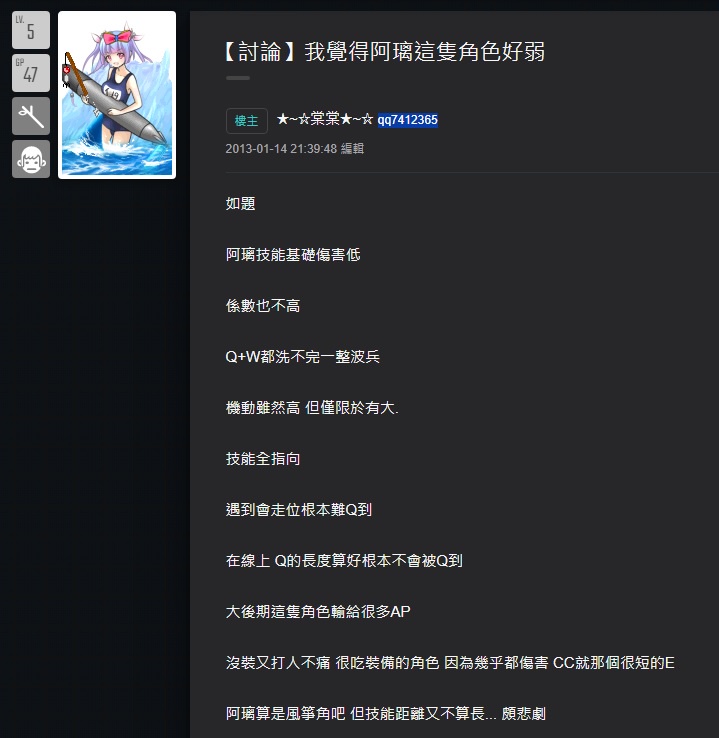Click the line 阿璃技能基礎傷害低
Image resolution: width=719 pixels, height=738 pixels.
tap(293, 255)
